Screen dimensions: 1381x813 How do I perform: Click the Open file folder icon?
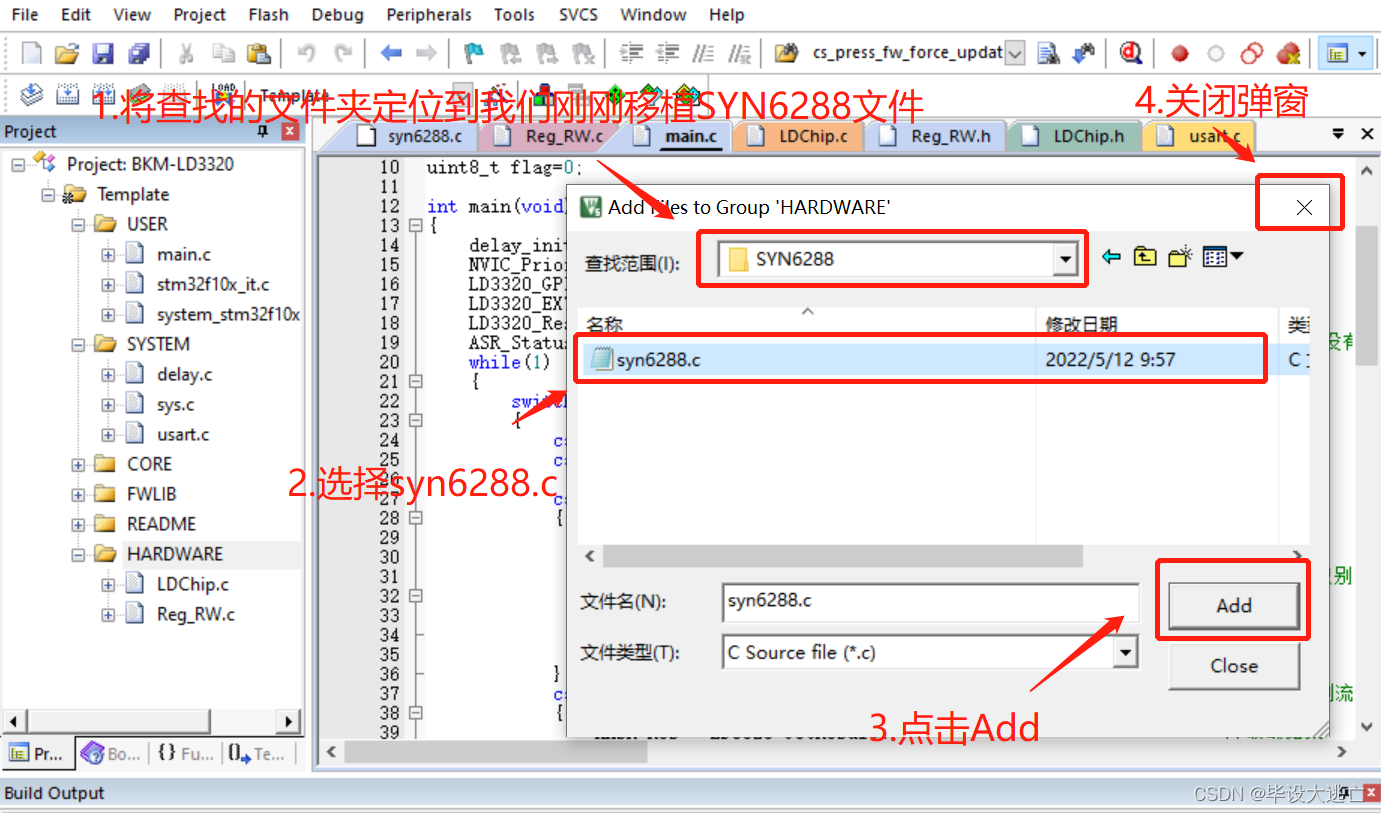pyautogui.click(x=66, y=53)
